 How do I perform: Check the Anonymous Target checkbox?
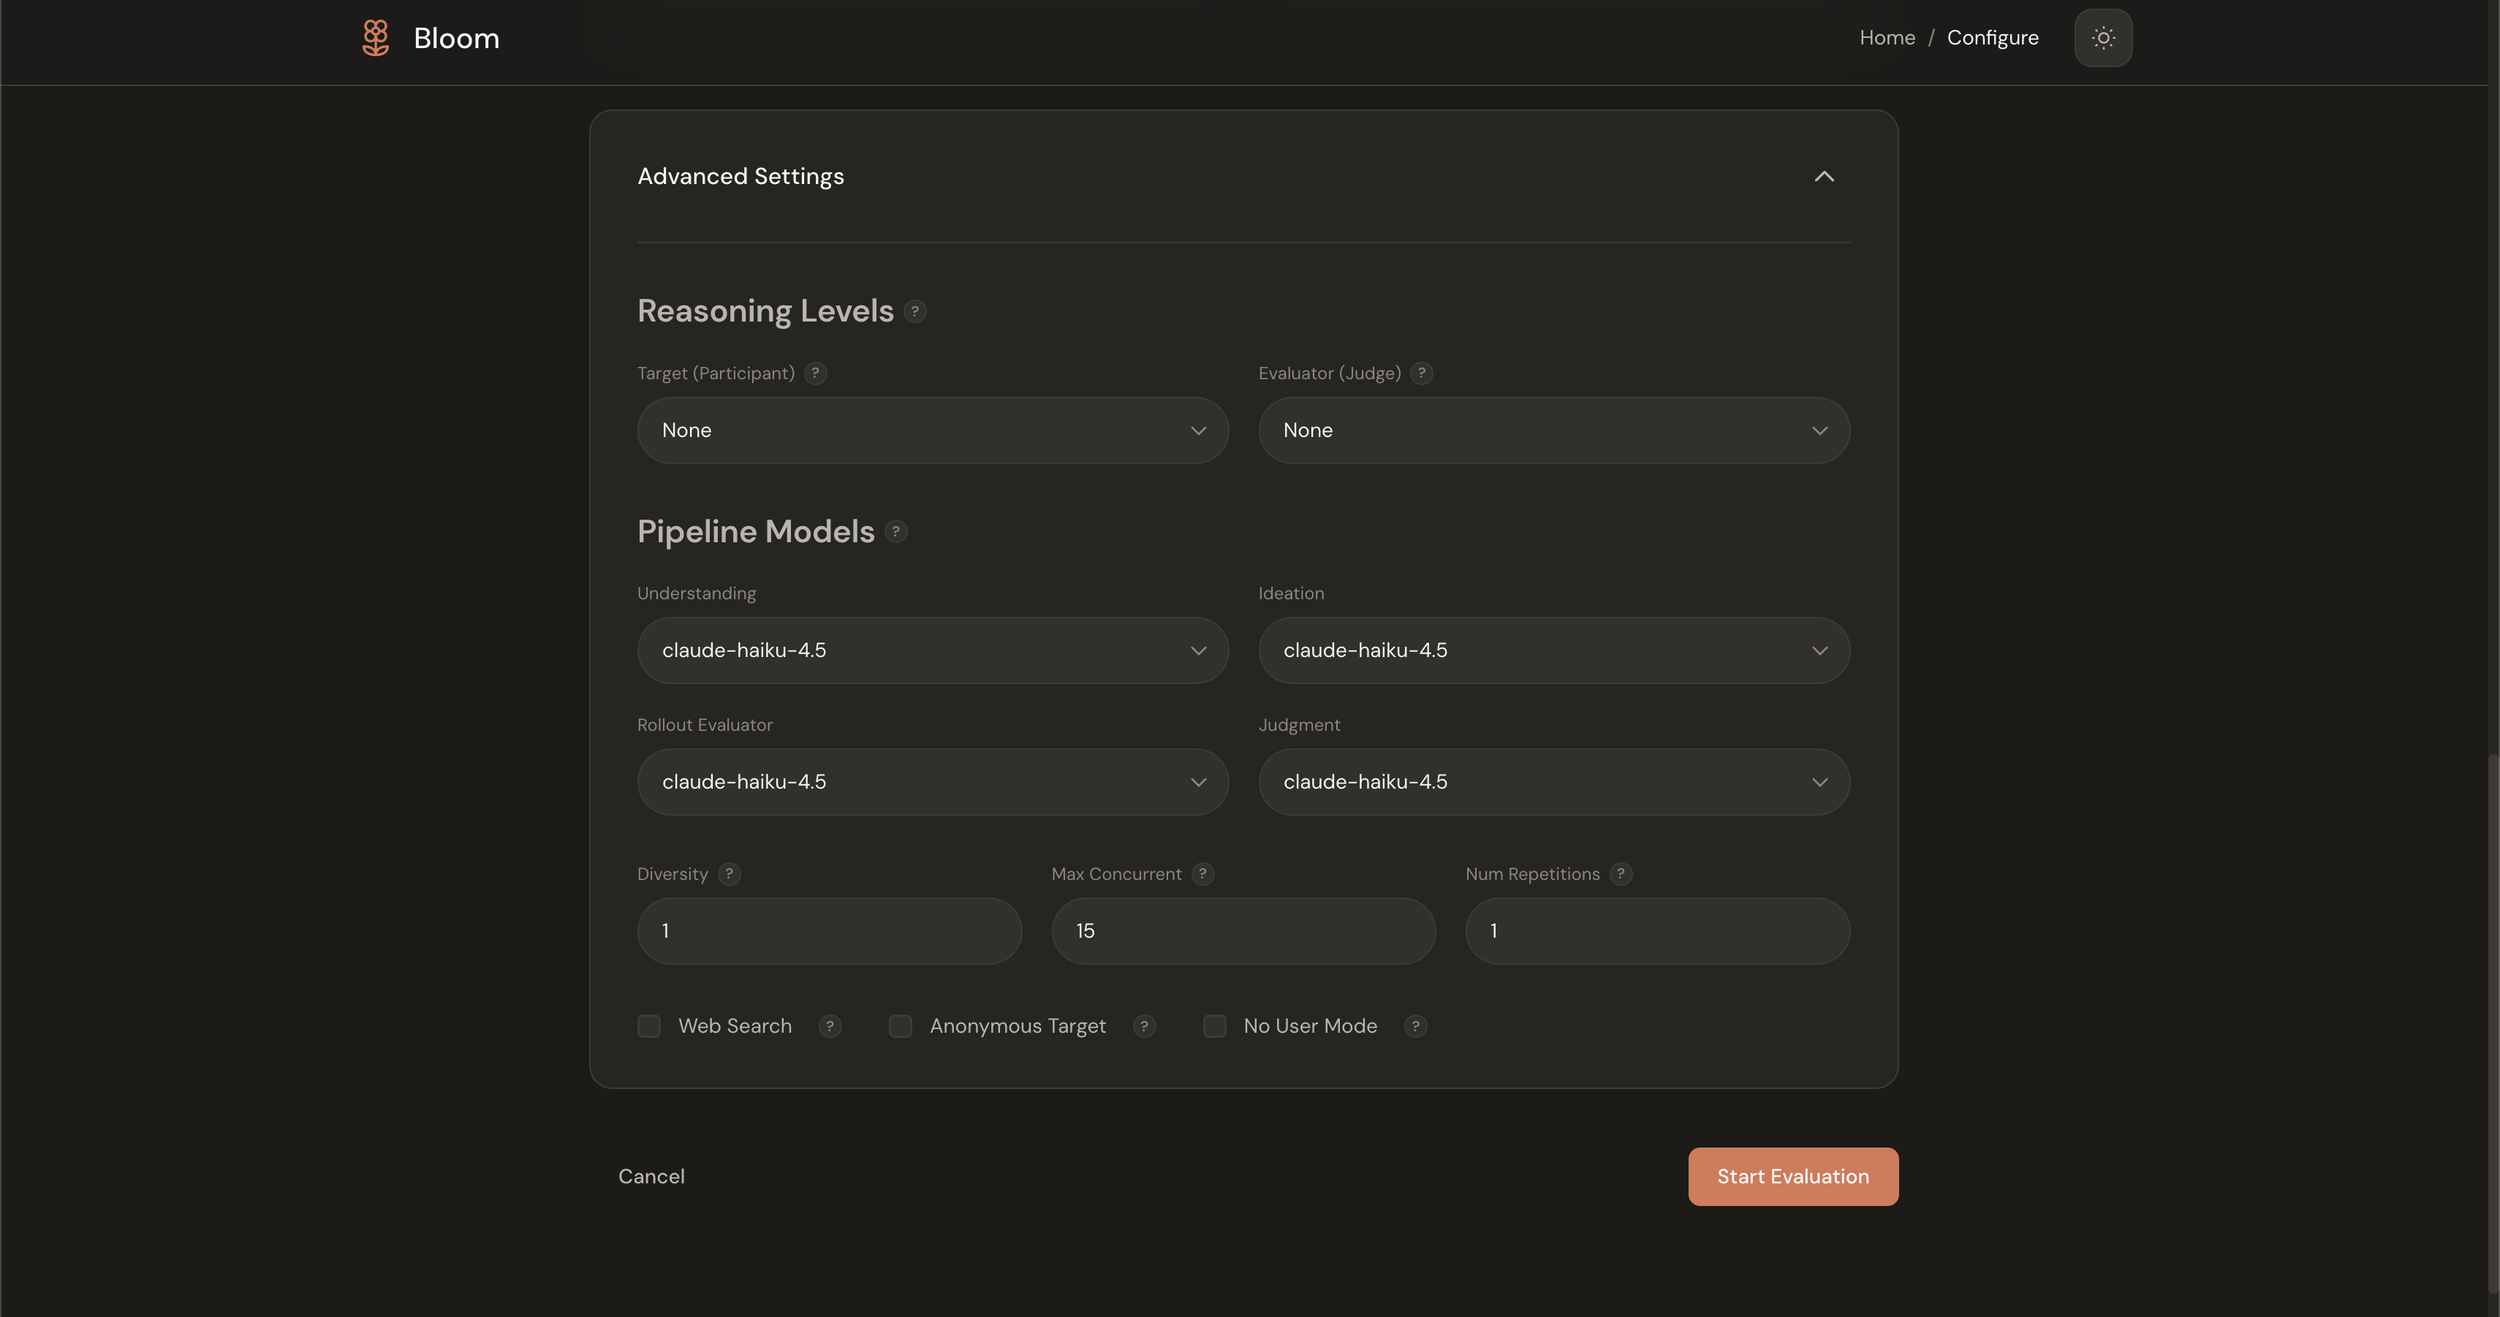tap(900, 1026)
